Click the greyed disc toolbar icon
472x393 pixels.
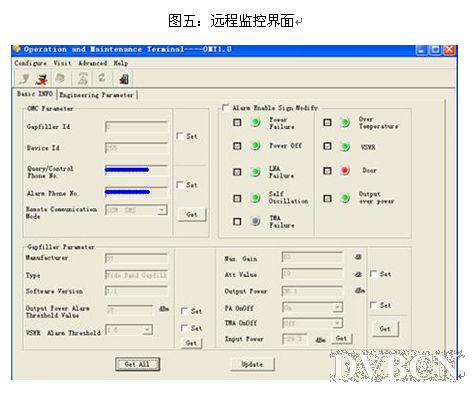point(60,79)
